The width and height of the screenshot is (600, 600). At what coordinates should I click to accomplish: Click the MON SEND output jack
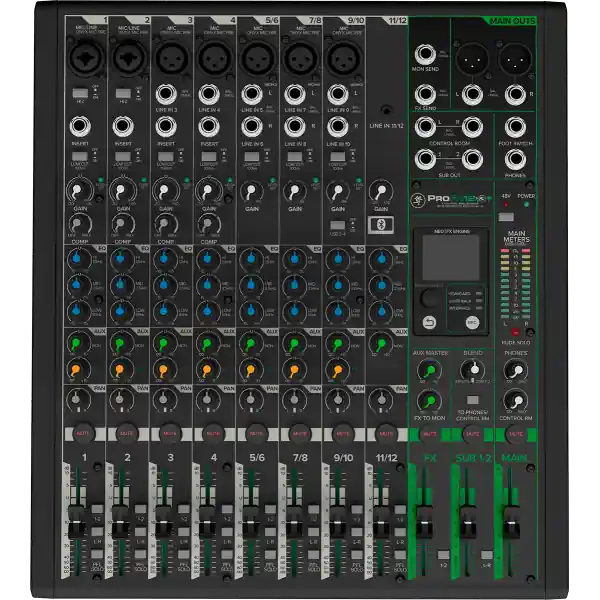[x=425, y=55]
